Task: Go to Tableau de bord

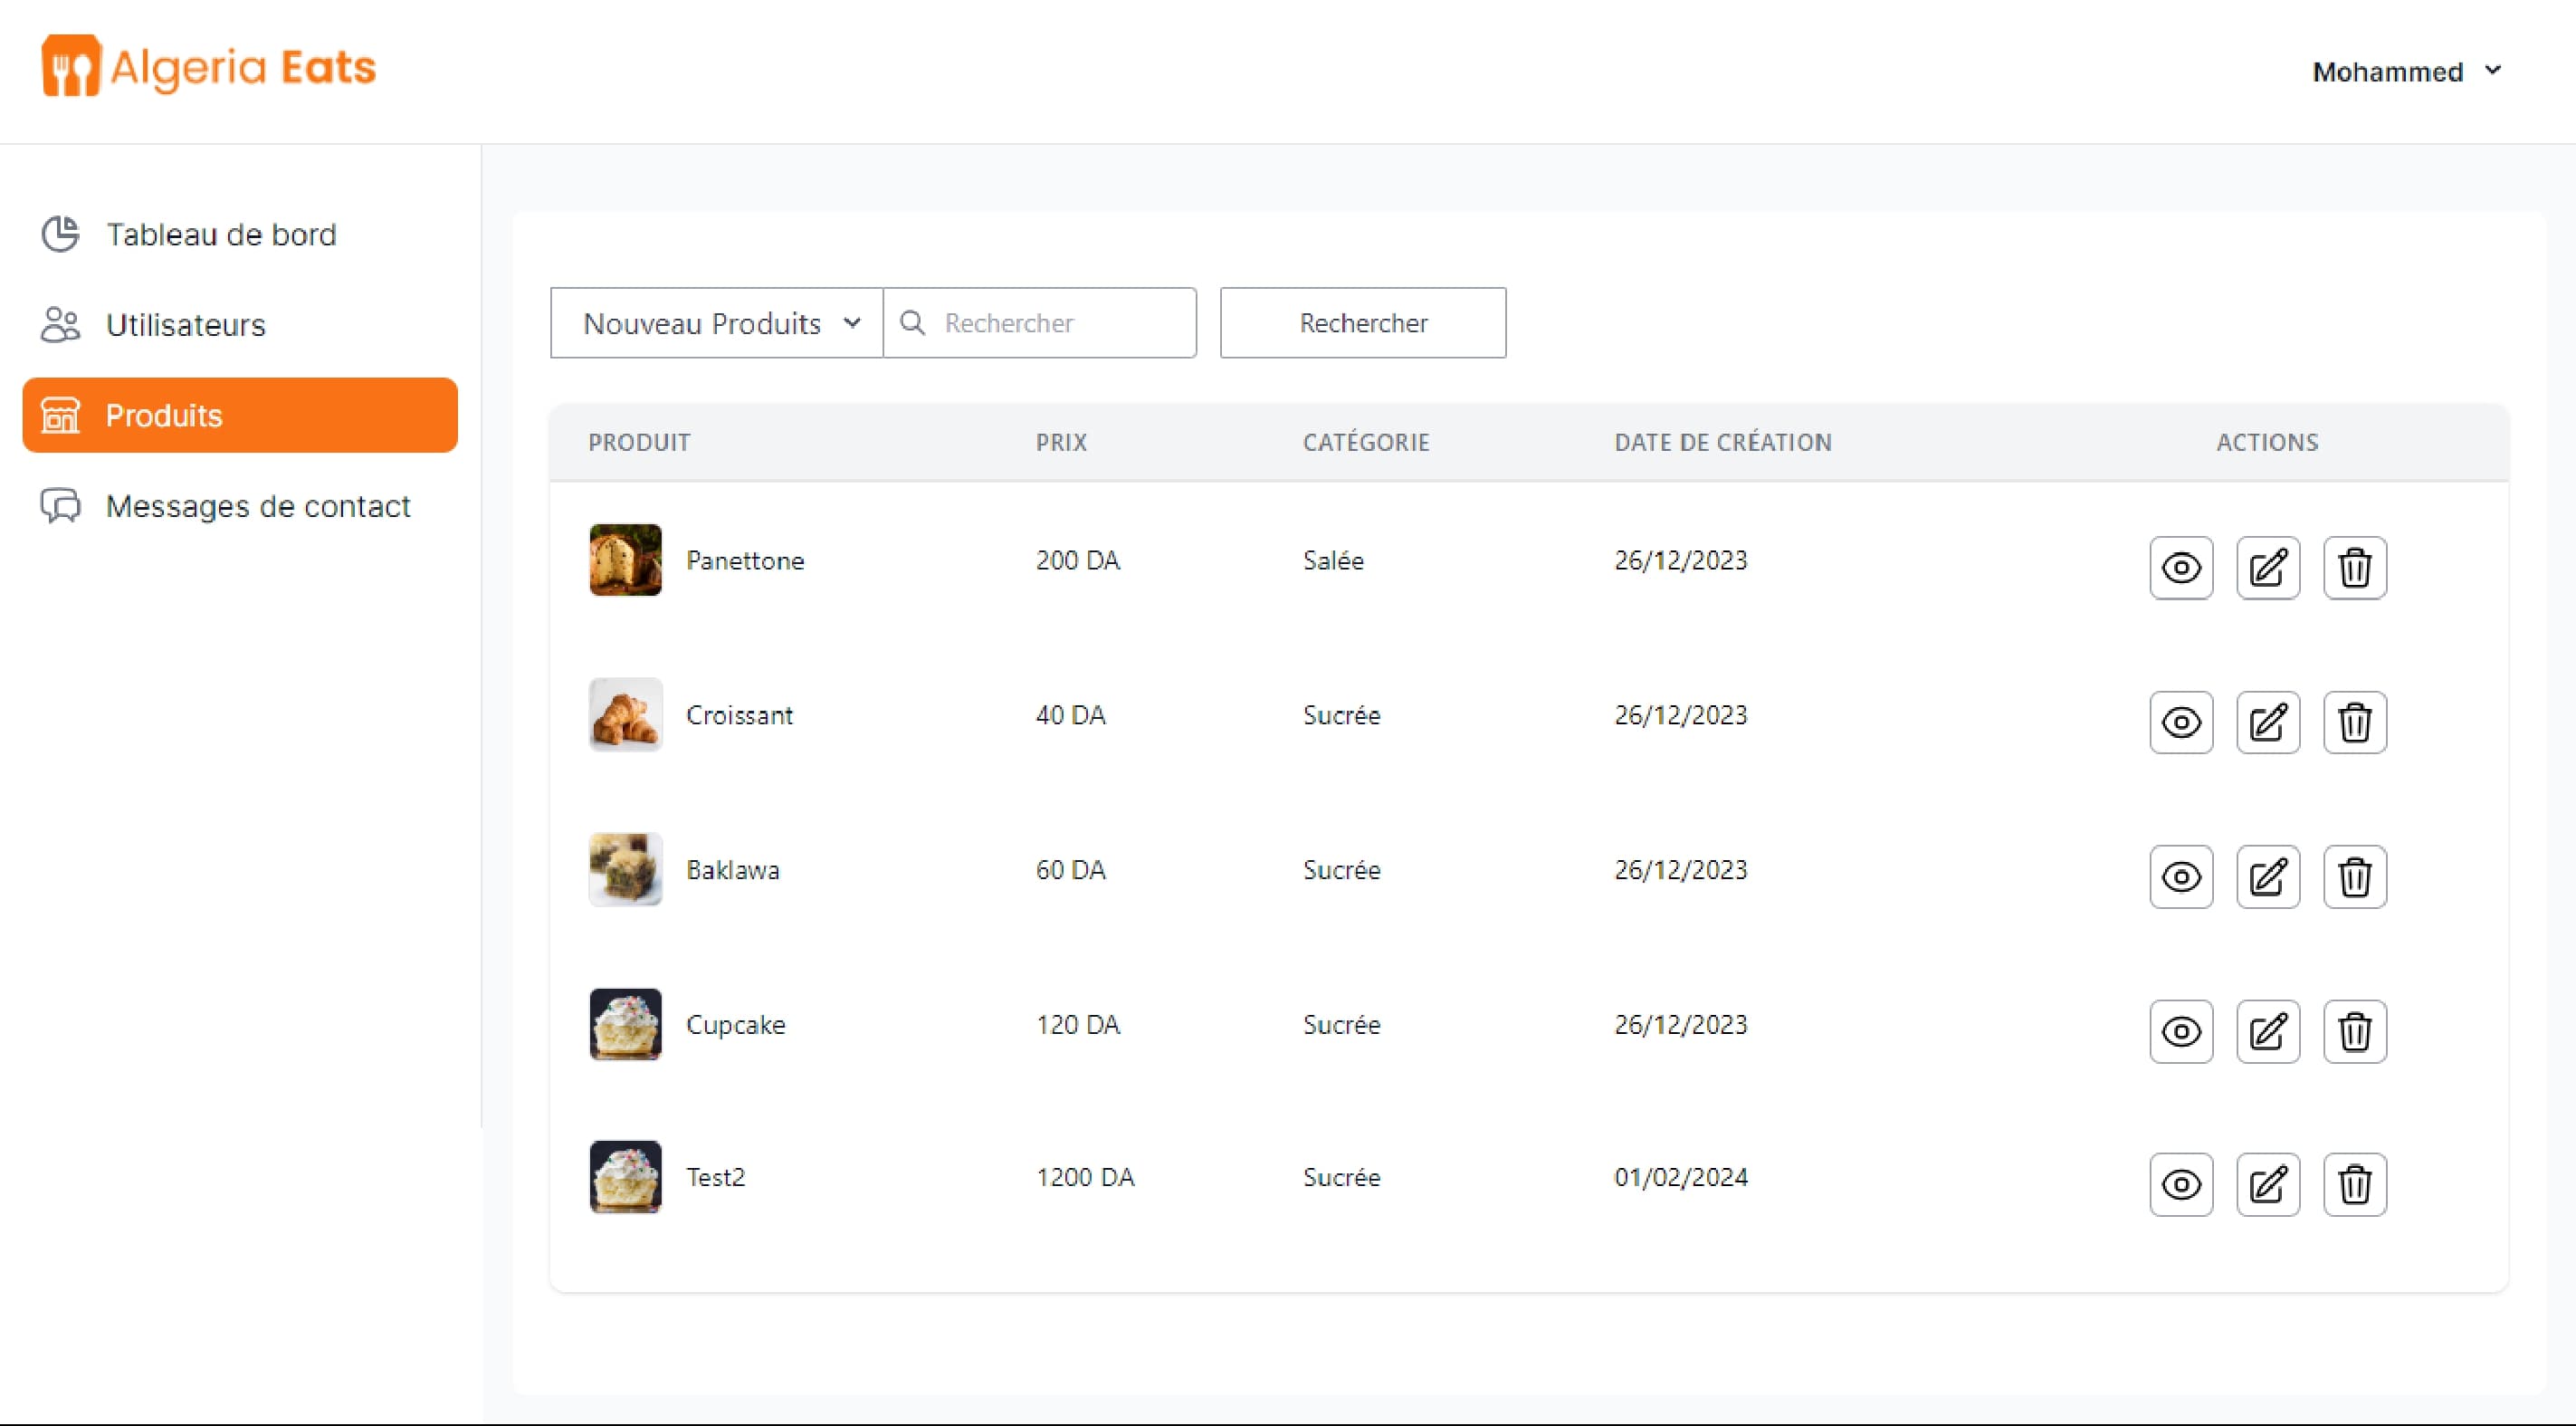Action: pyautogui.click(x=221, y=234)
